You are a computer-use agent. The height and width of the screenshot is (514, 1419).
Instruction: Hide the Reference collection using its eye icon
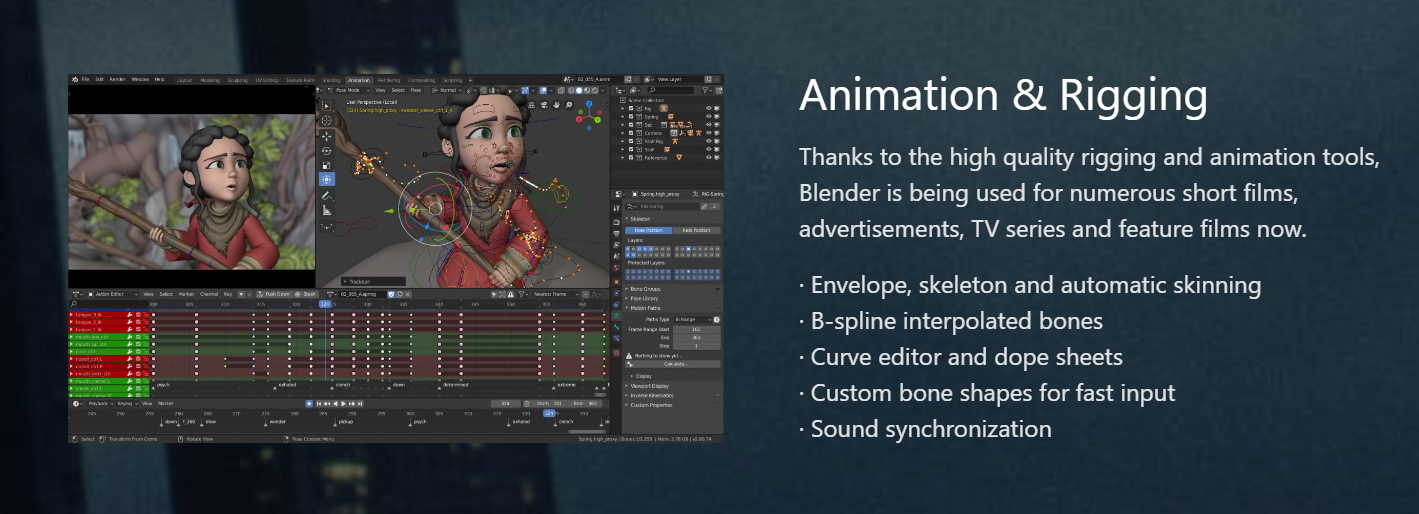click(x=709, y=158)
